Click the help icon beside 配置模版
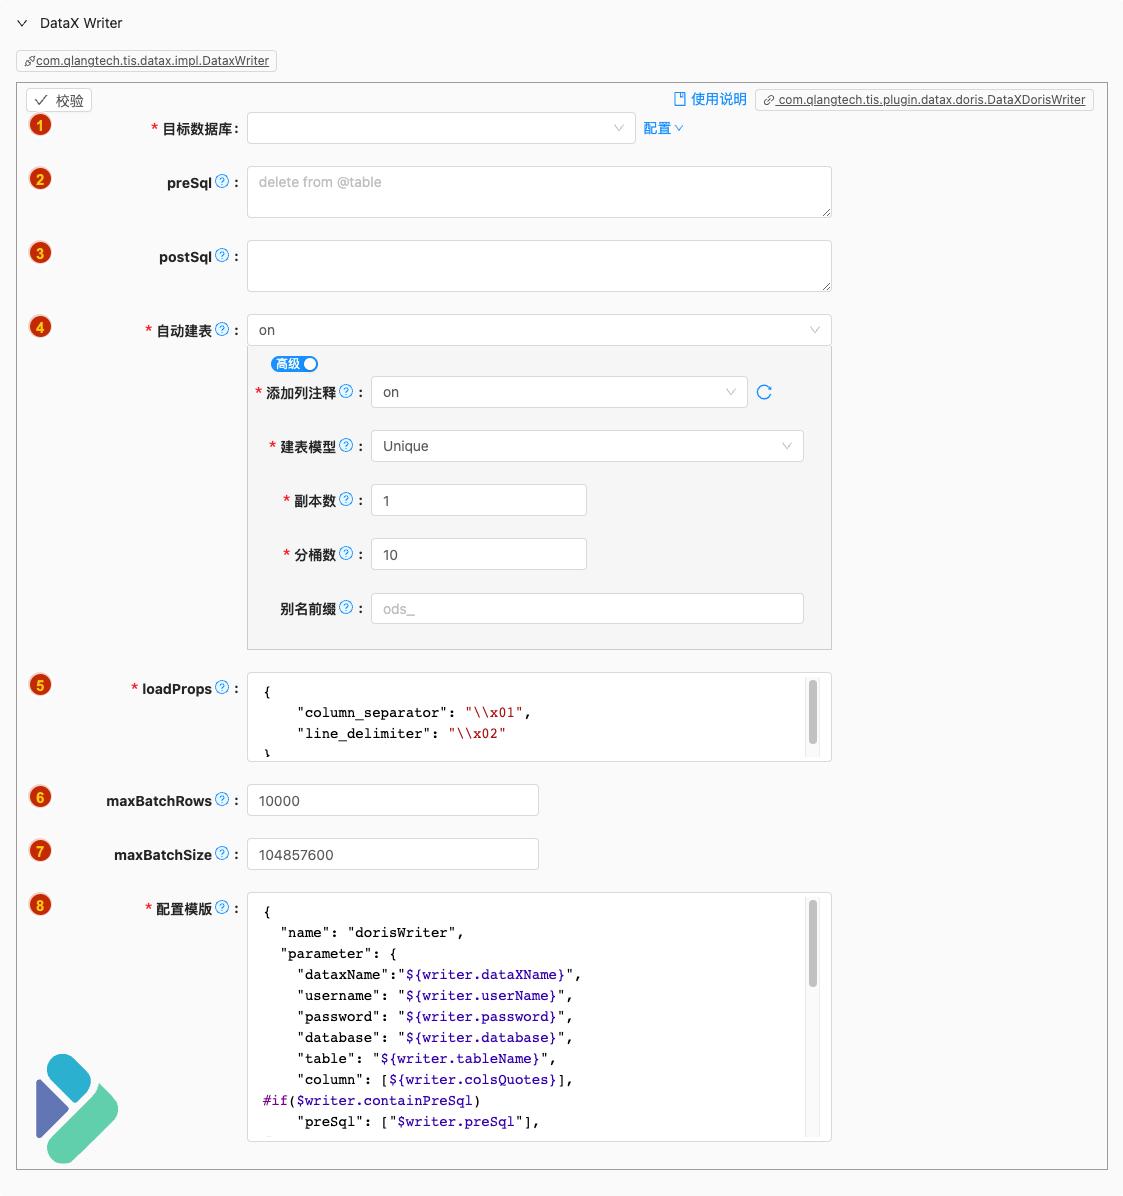Image resolution: width=1123 pixels, height=1196 pixels. coord(222,907)
